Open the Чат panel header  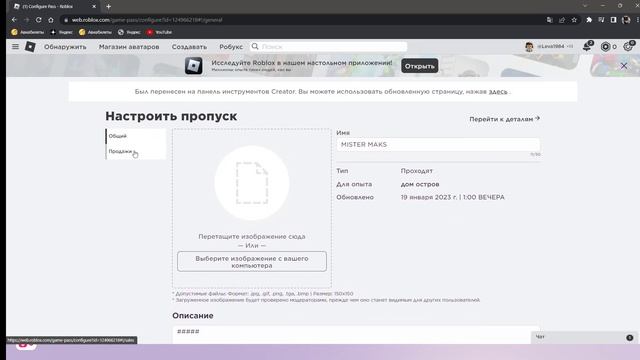tap(584, 337)
